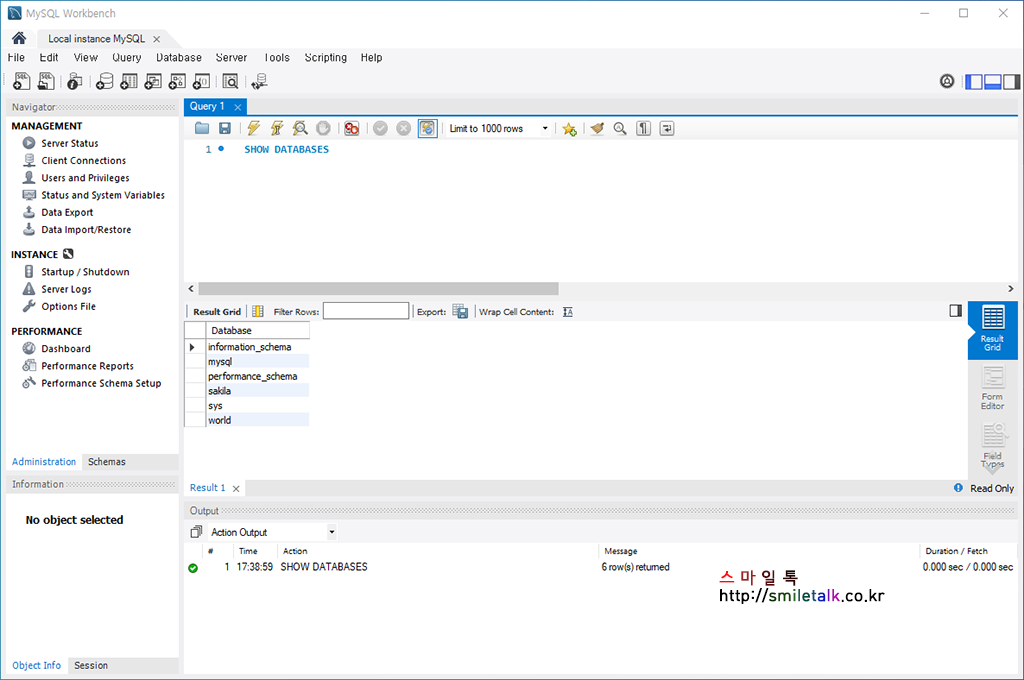Open Users and Privileges
The image size is (1024, 680).
[x=85, y=178]
